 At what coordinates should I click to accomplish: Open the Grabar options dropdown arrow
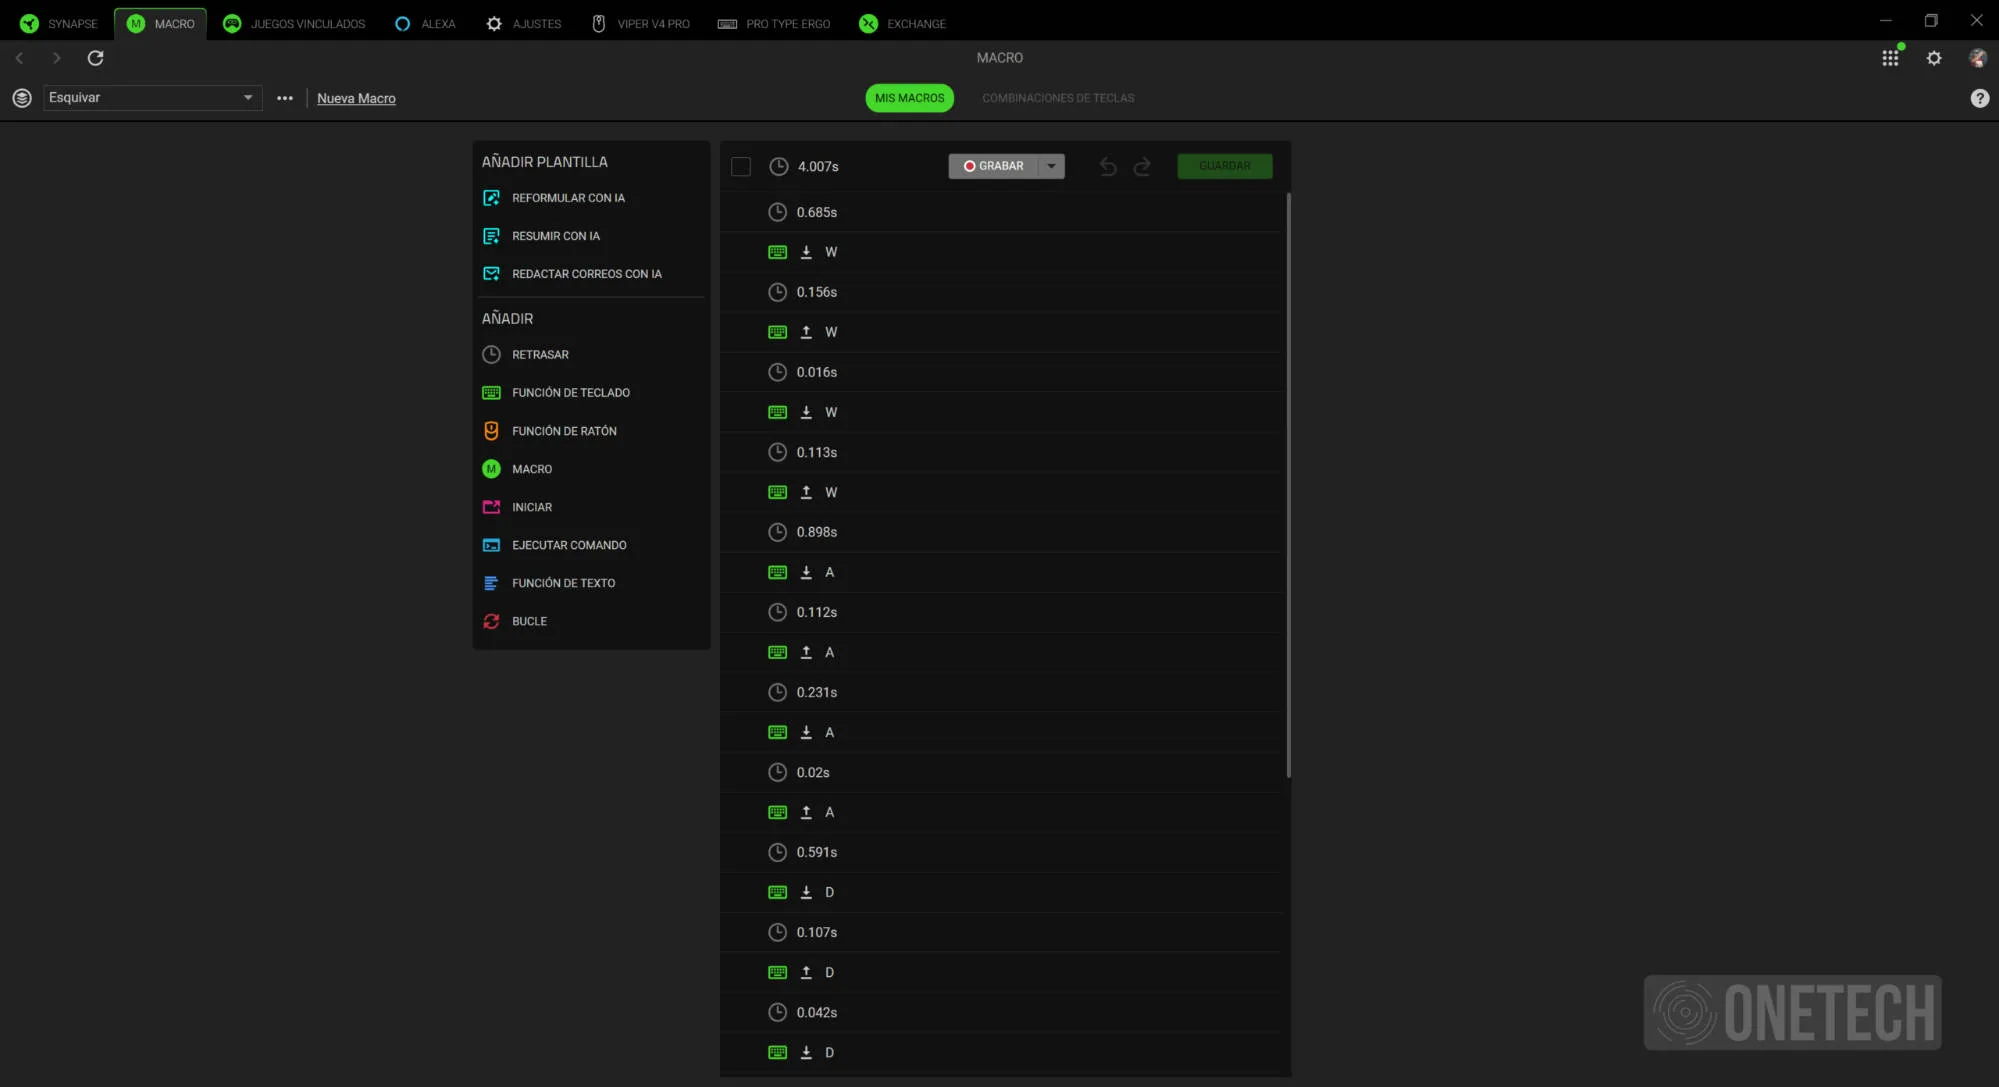[x=1052, y=166]
